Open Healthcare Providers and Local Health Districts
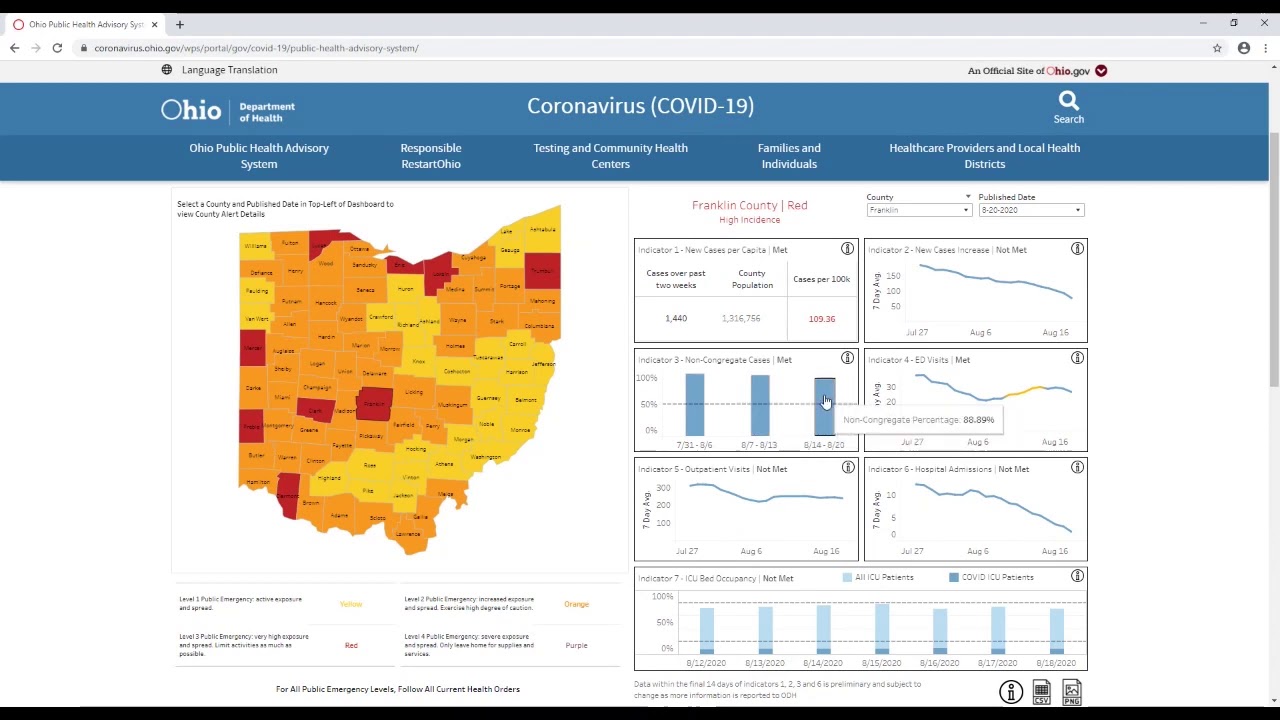This screenshot has height=720, width=1280. (984, 156)
